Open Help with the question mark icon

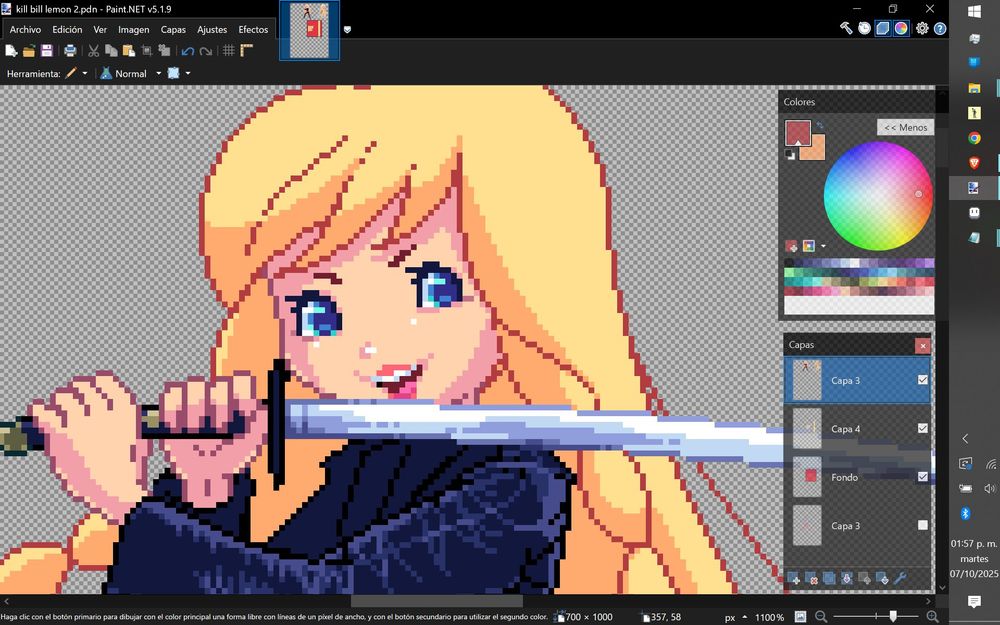pos(940,28)
